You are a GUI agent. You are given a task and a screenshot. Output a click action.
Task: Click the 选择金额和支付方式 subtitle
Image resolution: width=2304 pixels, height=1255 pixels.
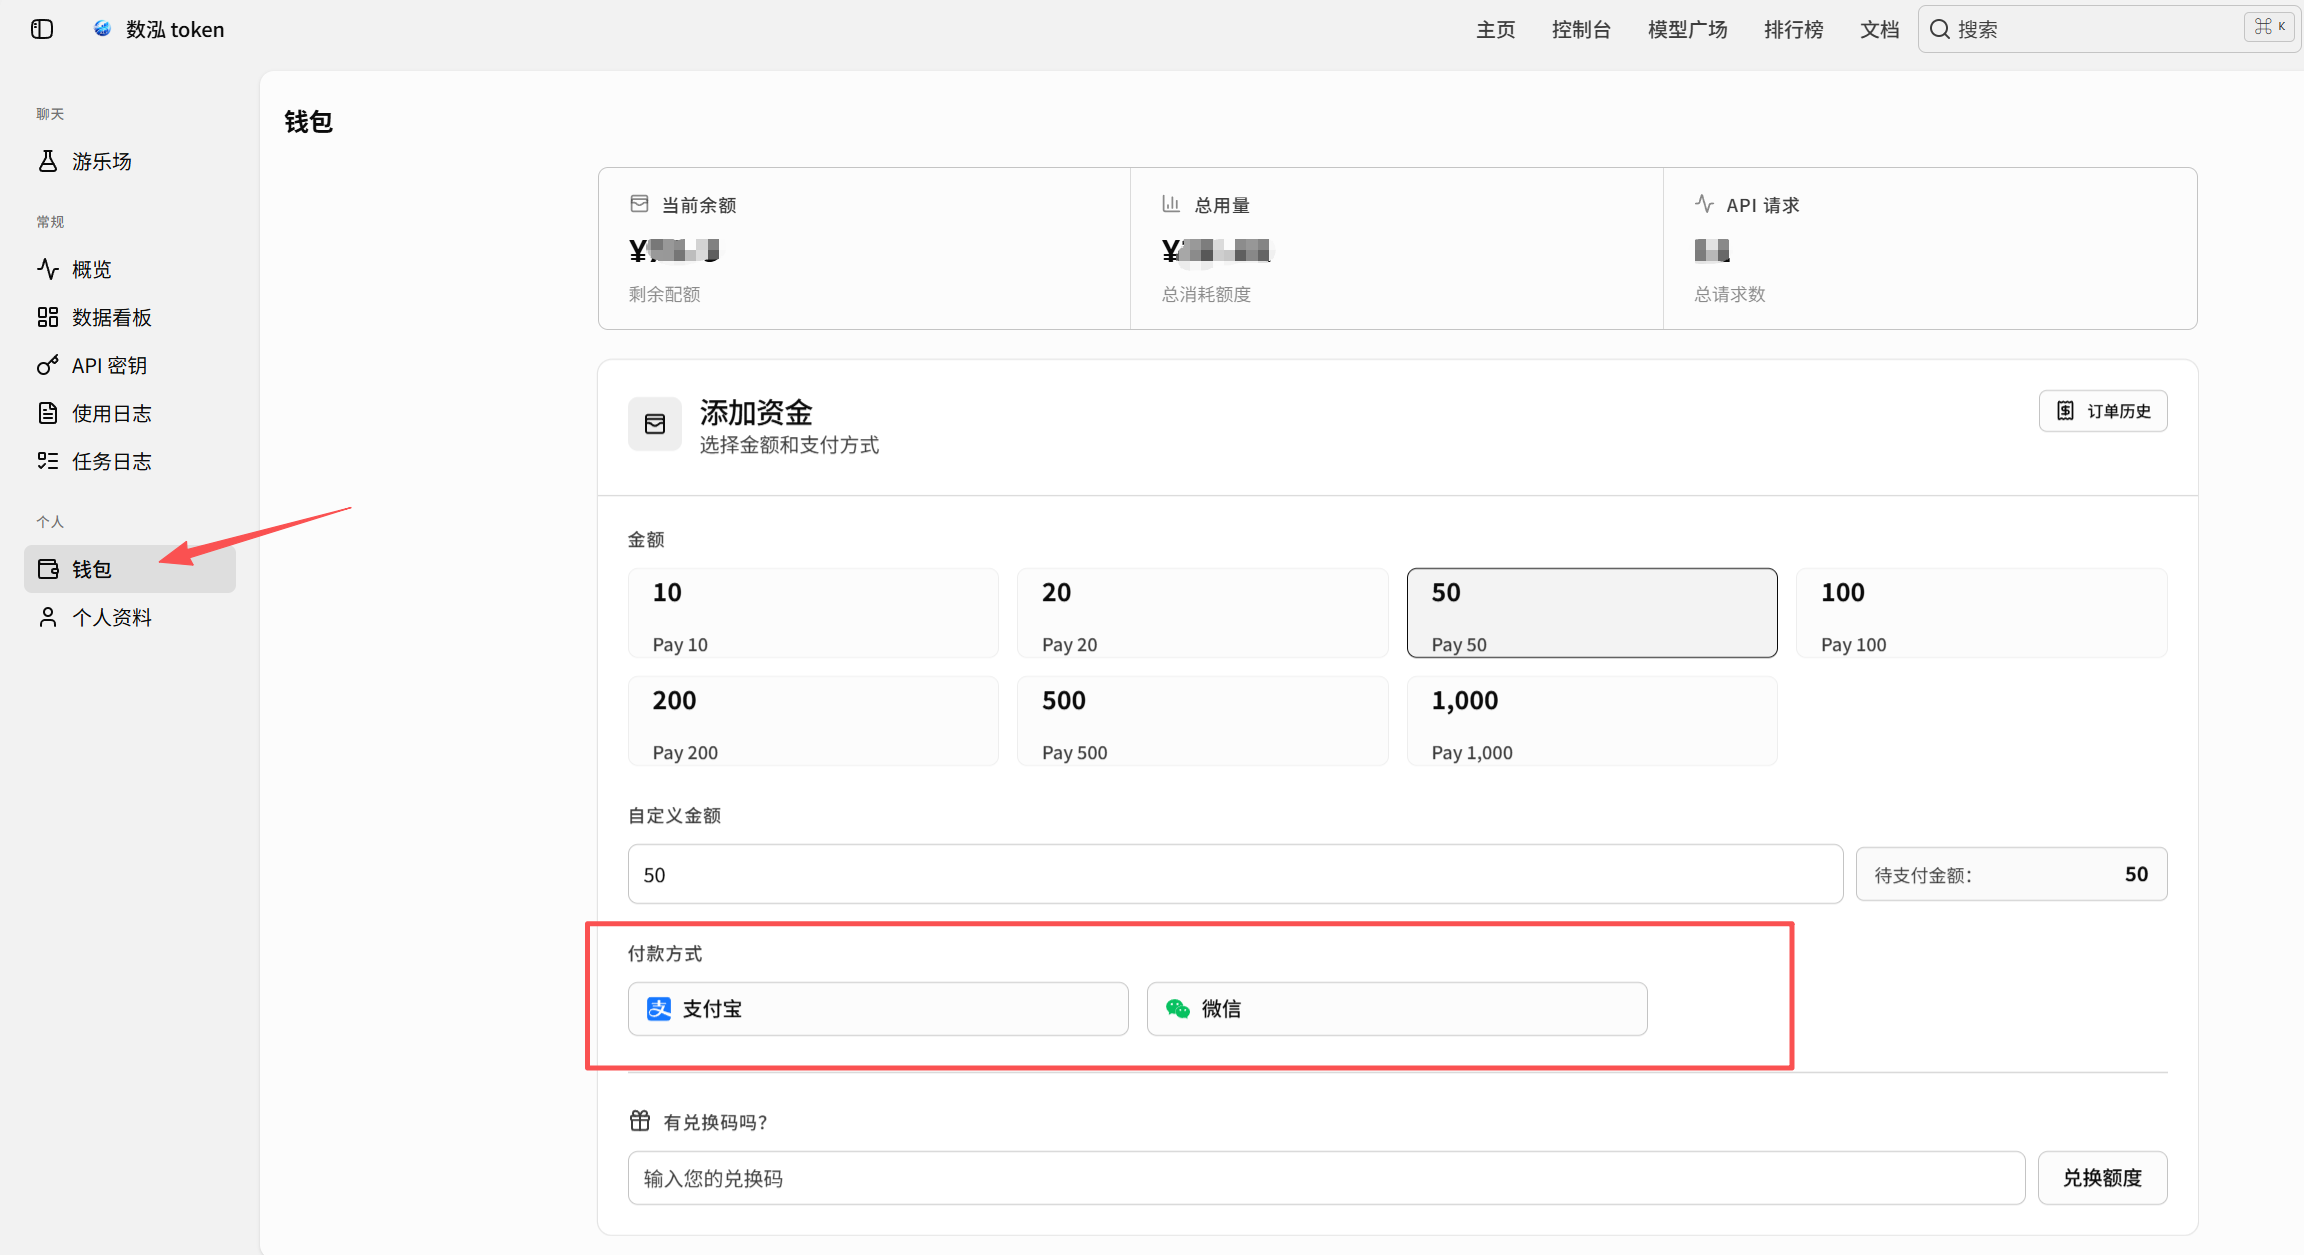pos(789,445)
